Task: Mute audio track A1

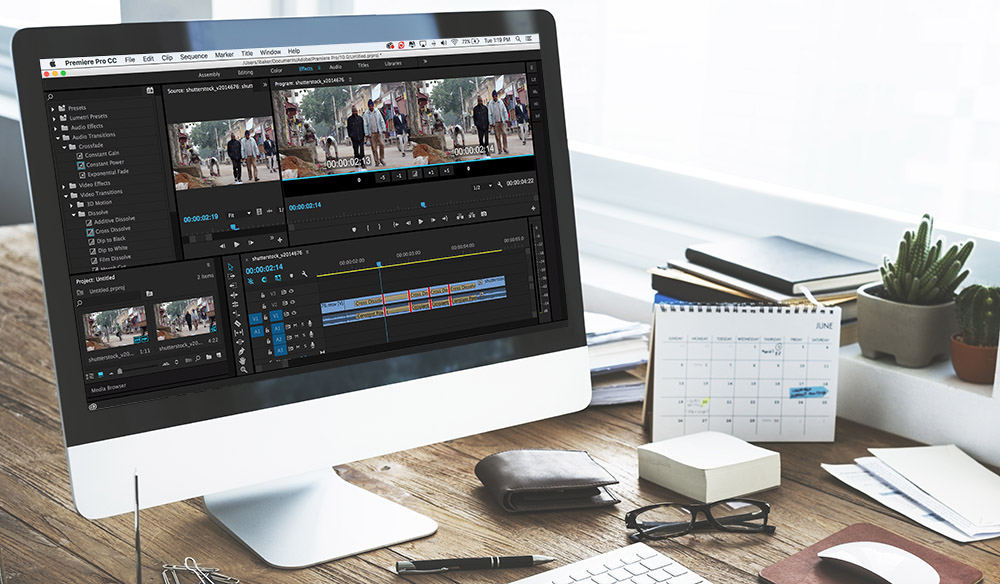Action: point(295,325)
